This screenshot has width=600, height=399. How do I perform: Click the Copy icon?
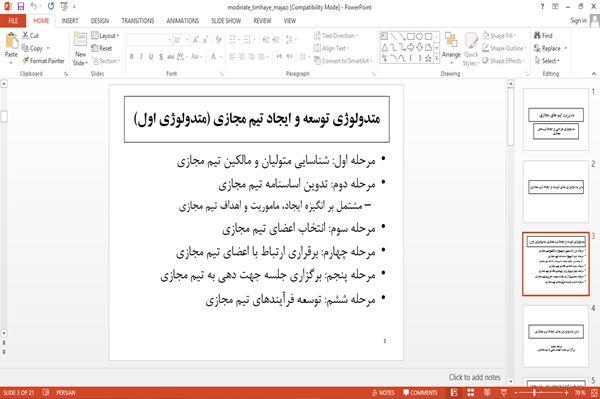click(25, 48)
